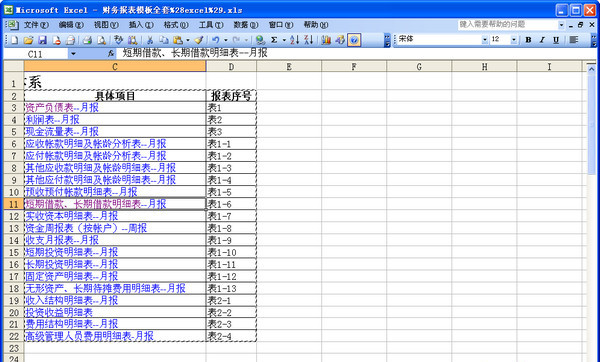Click the Name Box showing C11
The image size is (600, 362).
pyautogui.click(x=36, y=54)
